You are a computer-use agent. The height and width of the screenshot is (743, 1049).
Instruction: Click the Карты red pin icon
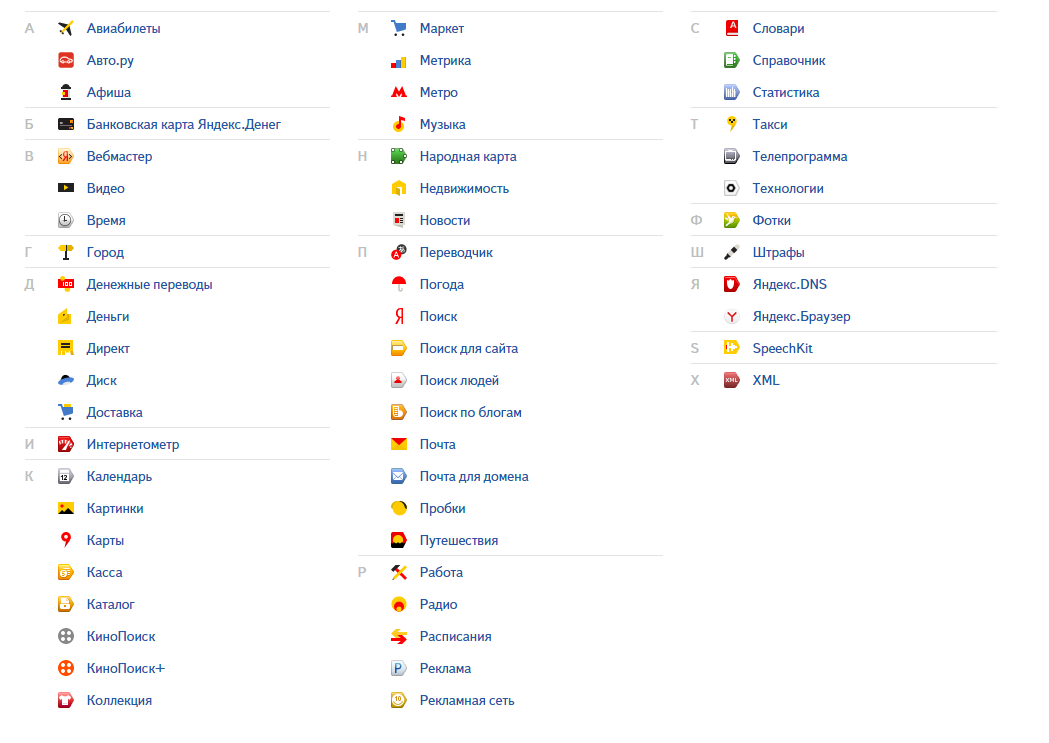click(x=66, y=540)
